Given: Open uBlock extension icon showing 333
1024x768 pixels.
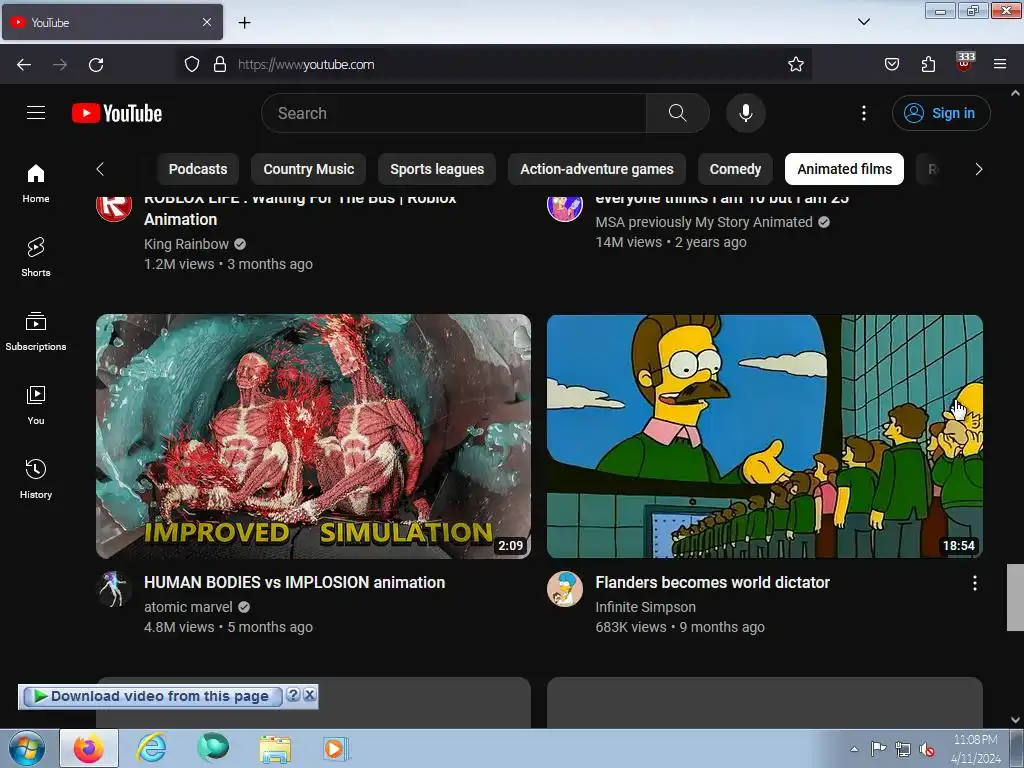Looking at the screenshot, I should (965, 62).
